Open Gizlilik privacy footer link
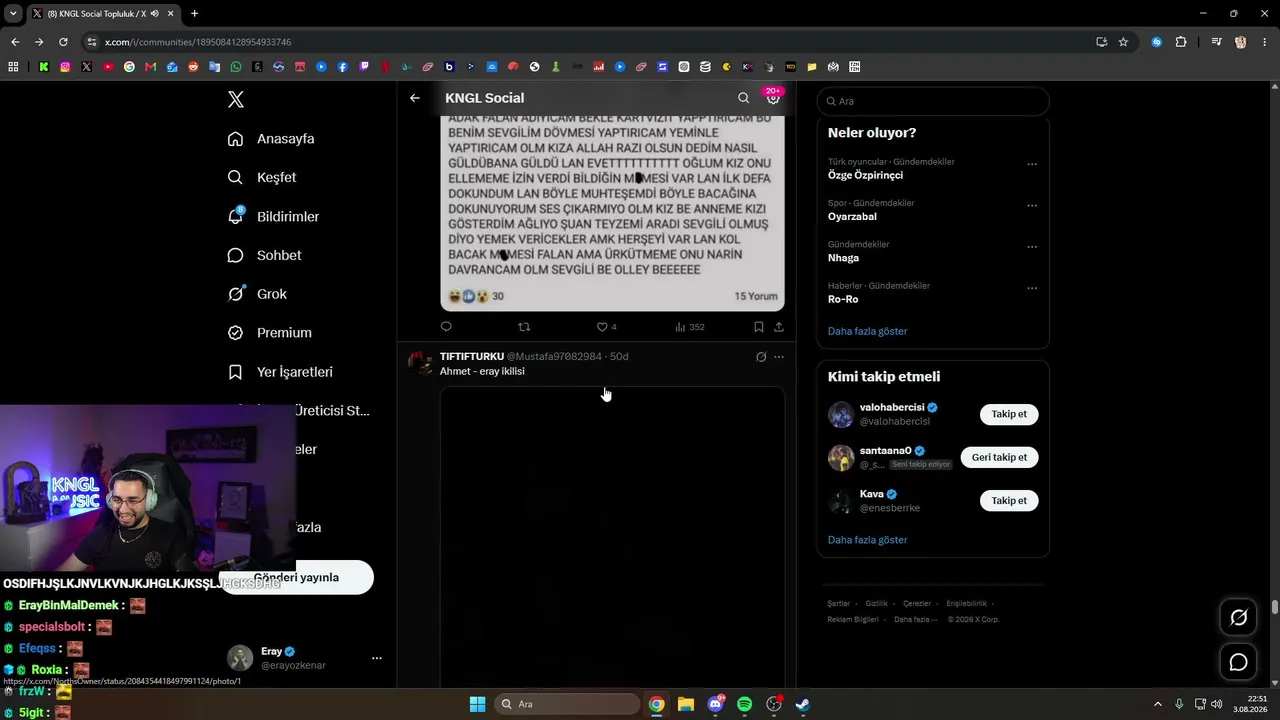This screenshot has width=1280, height=720. click(x=876, y=604)
